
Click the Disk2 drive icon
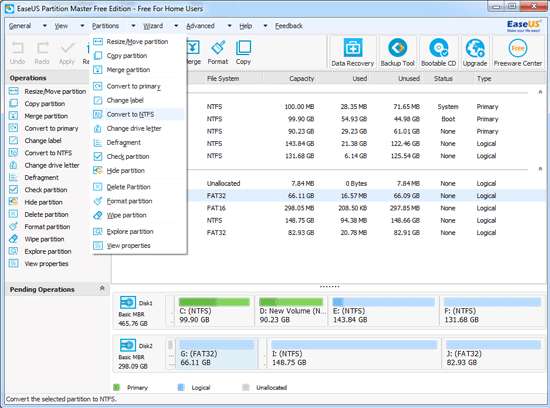click(128, 345)
